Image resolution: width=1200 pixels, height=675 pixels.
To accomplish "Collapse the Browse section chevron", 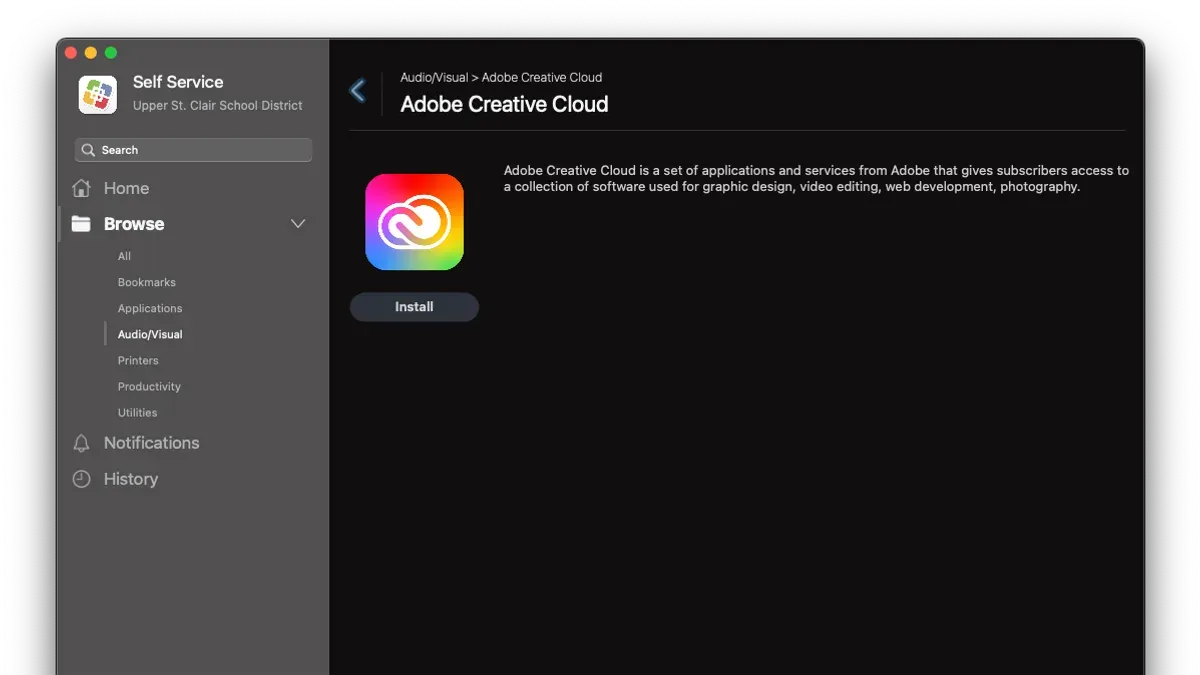I will click(x=298, y=224).
